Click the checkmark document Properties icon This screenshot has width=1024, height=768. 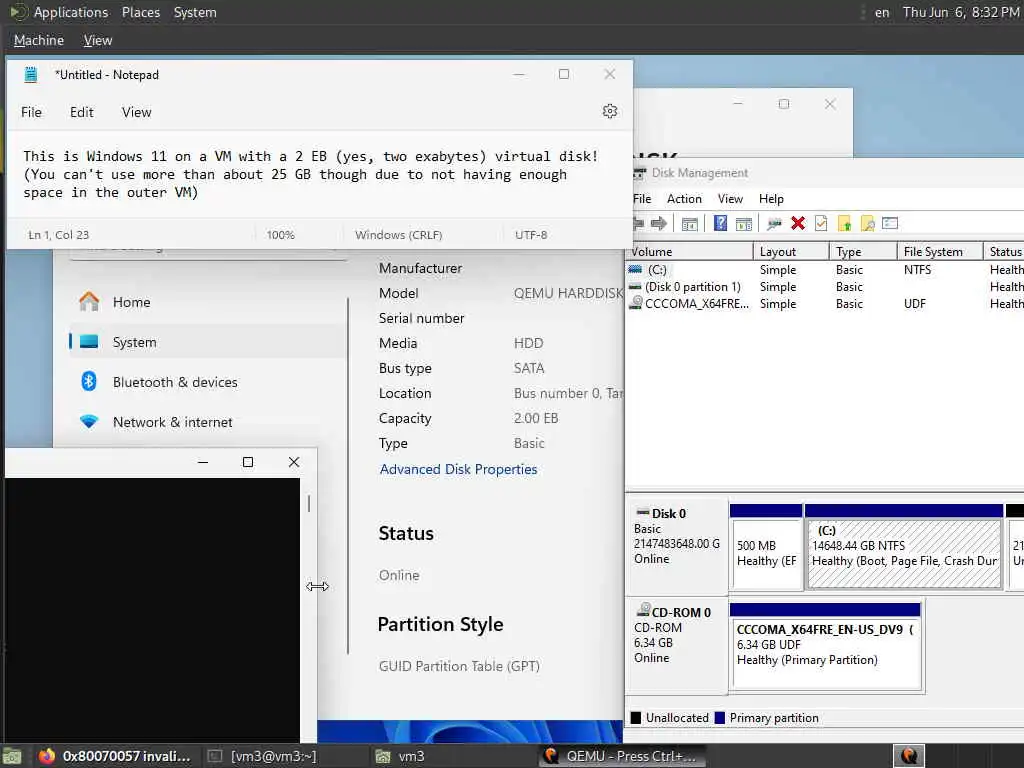click(821, 223)
